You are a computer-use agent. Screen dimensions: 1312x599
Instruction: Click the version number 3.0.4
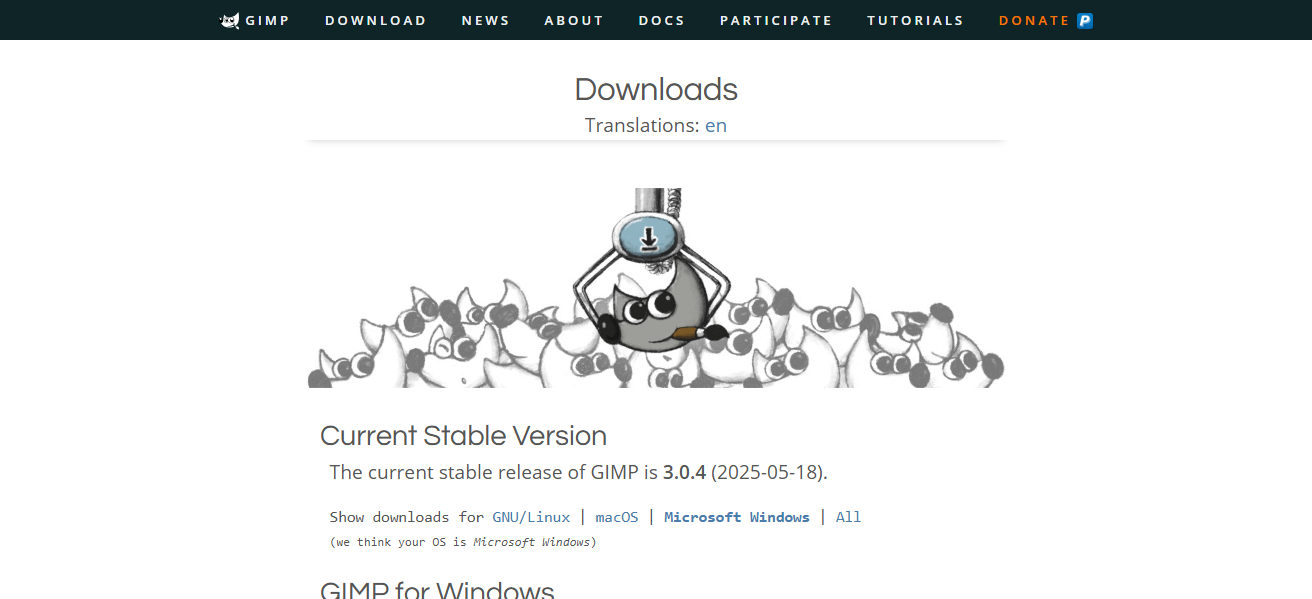(x=684, y=472)
